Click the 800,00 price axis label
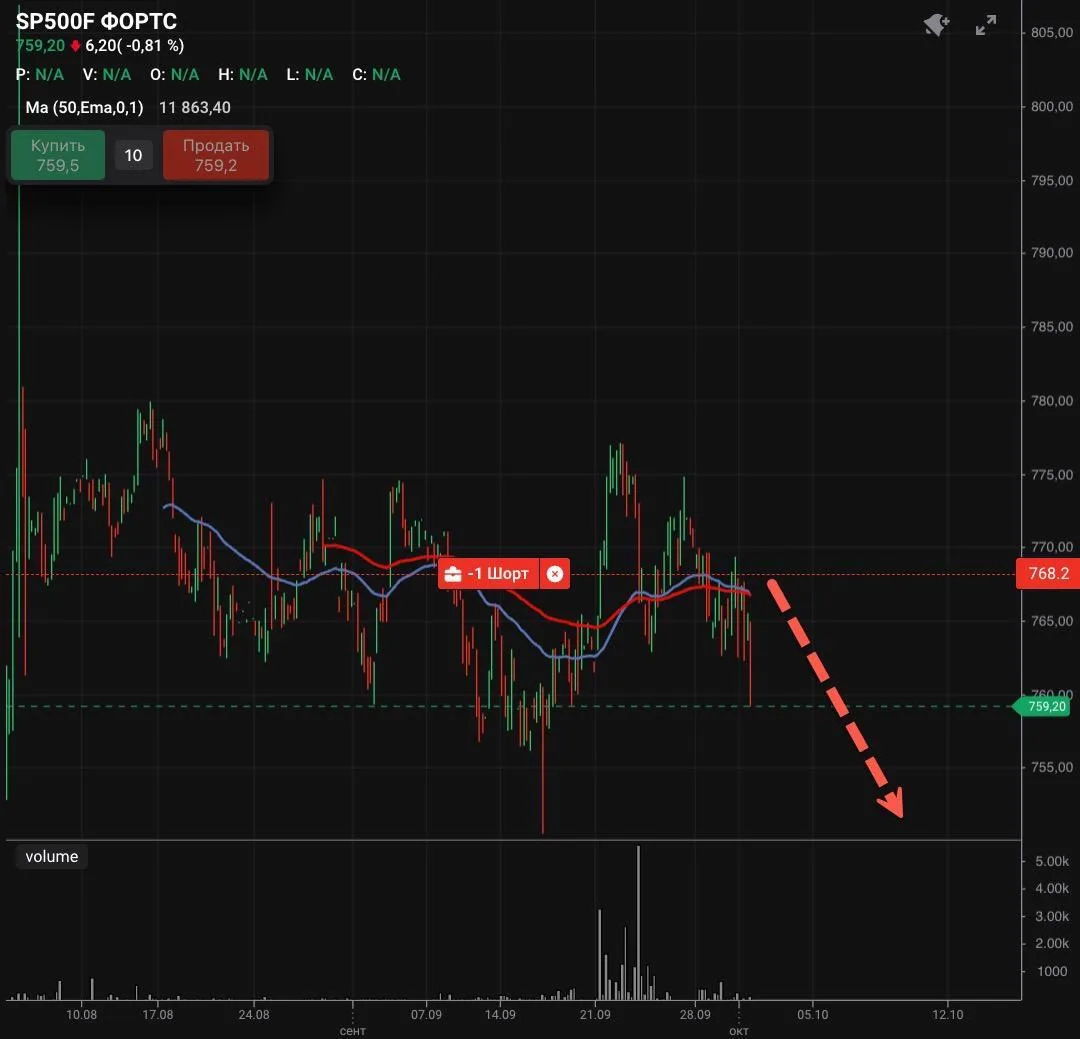Image resolution: width=1080 pixels, height=1039 pixels. (1052, 106)
